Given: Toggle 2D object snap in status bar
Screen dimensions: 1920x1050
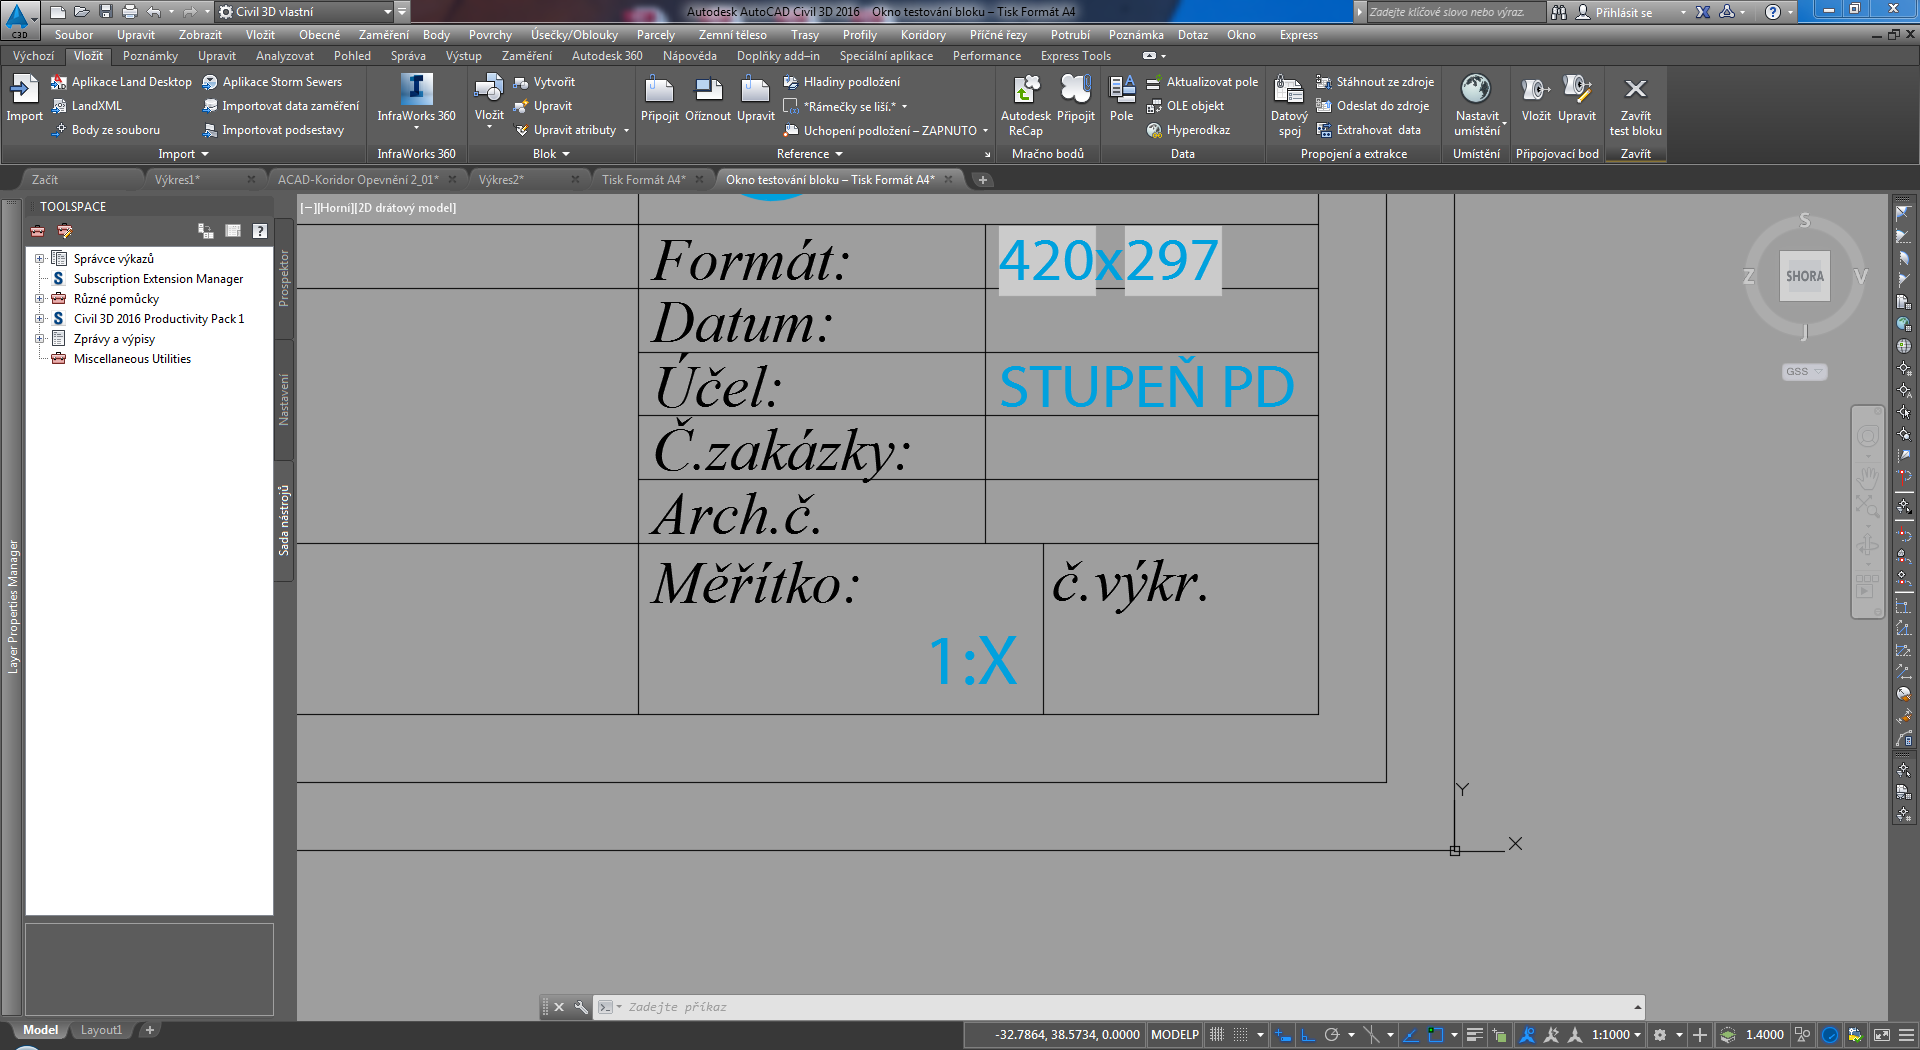Looking at the screenshot, I should 1436,1035.
